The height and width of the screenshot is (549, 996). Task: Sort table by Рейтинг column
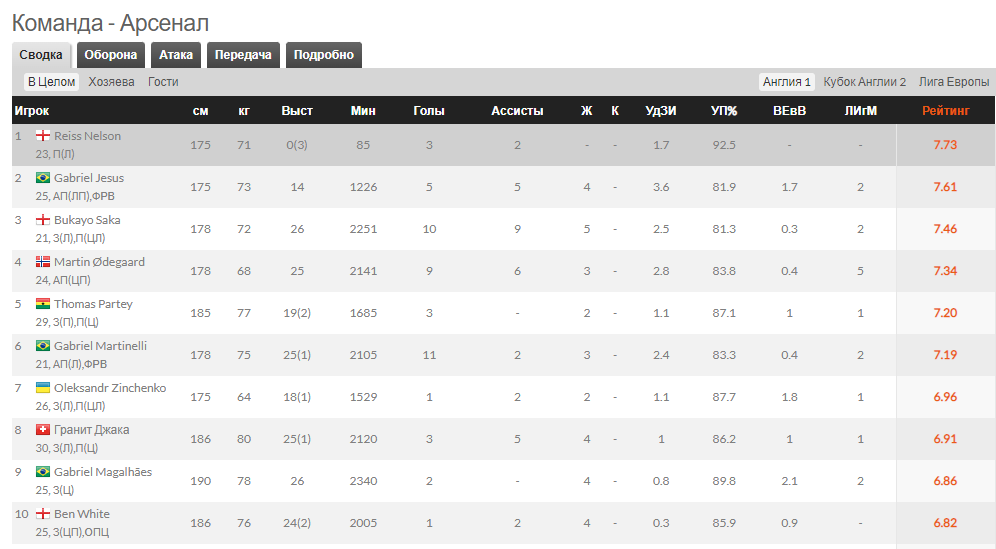tap(945, 111)
